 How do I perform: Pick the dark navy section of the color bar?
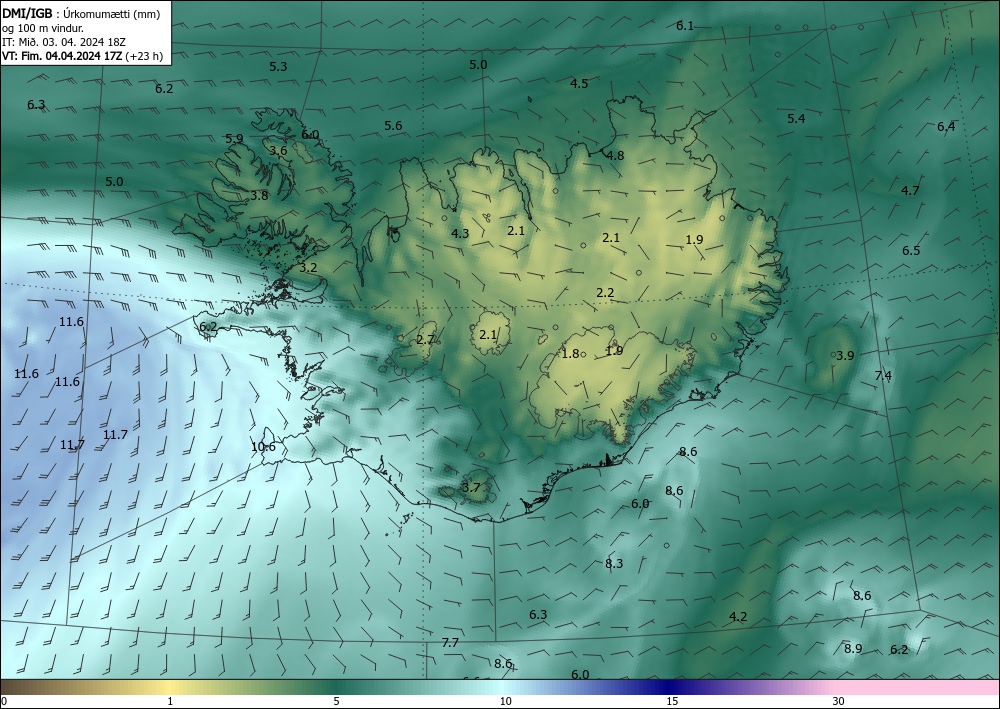[x=670, y=687]
